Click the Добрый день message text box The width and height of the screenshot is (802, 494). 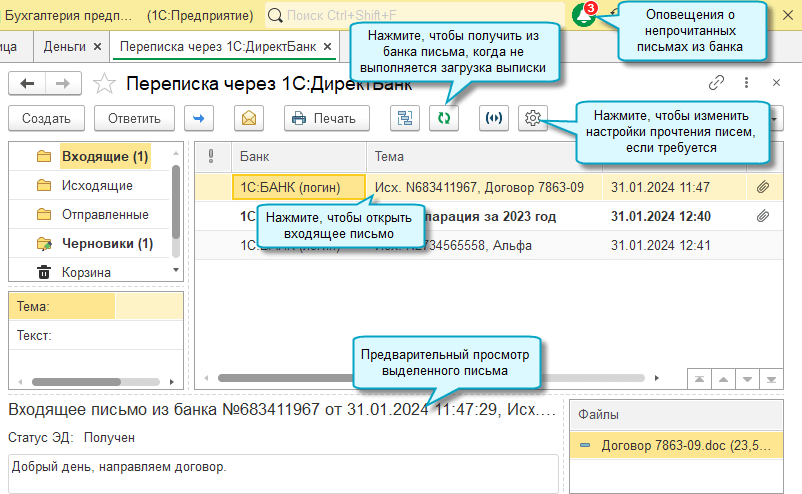click(x=283, y=474)
